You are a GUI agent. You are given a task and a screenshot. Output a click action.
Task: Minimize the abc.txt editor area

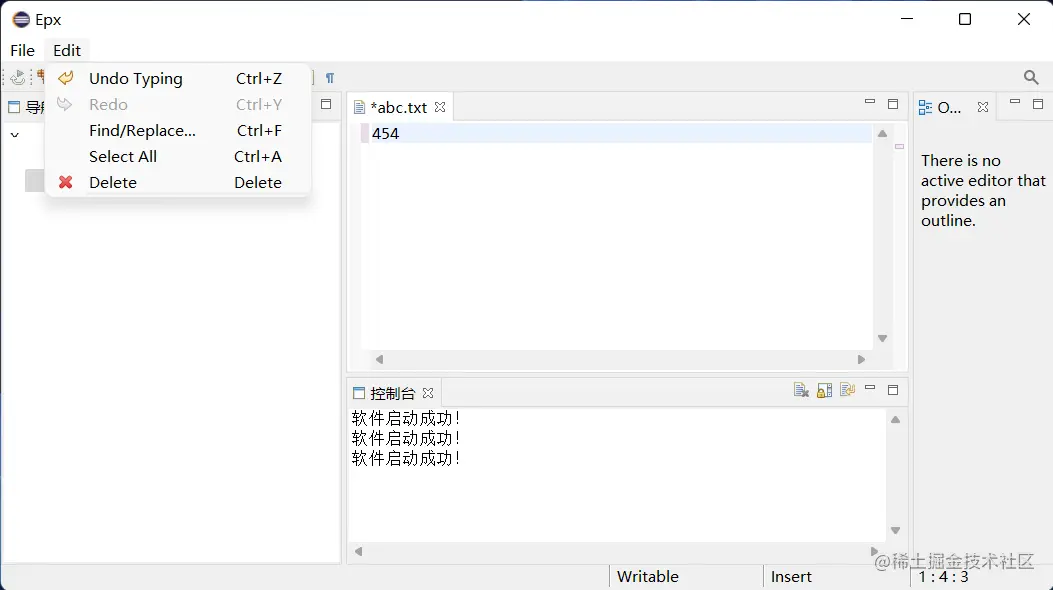(x=870, y=102)
